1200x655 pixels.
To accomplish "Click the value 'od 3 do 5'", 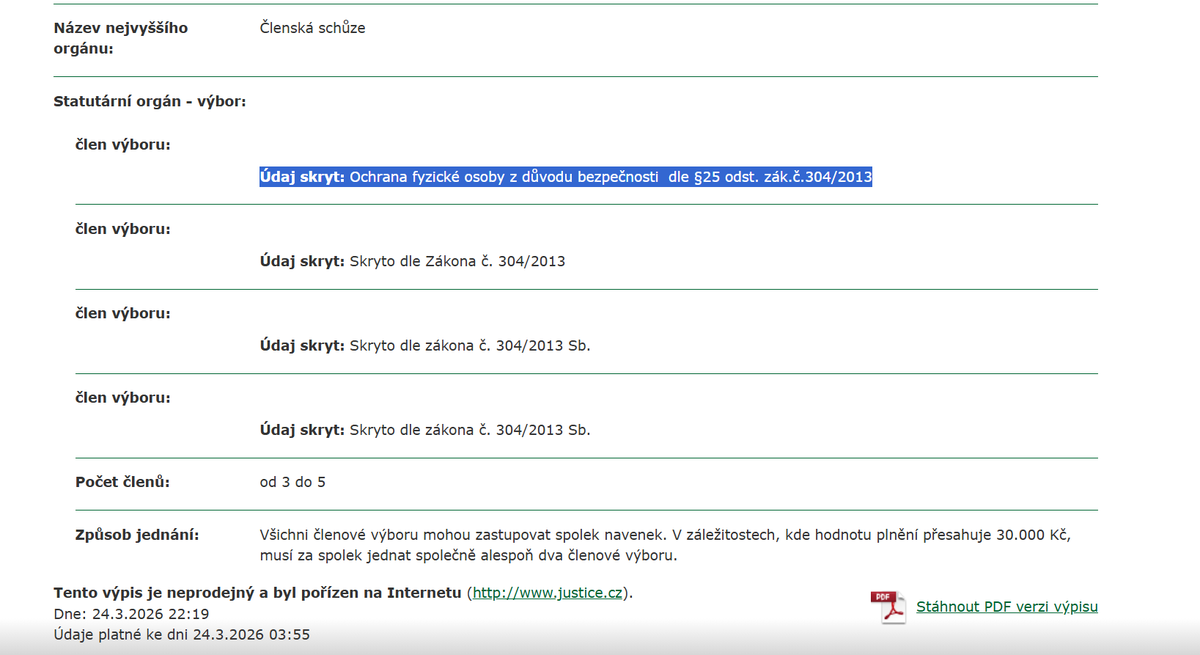I will point(293,482).
